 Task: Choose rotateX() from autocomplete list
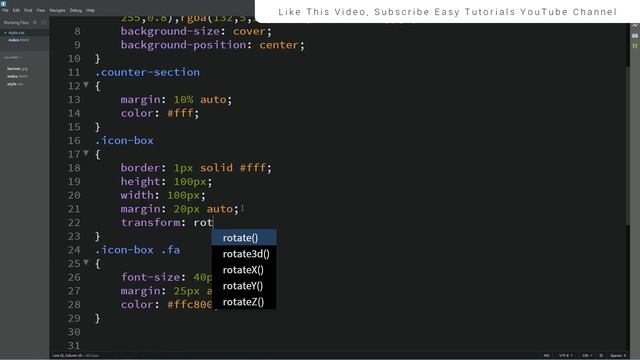(244, 270)
